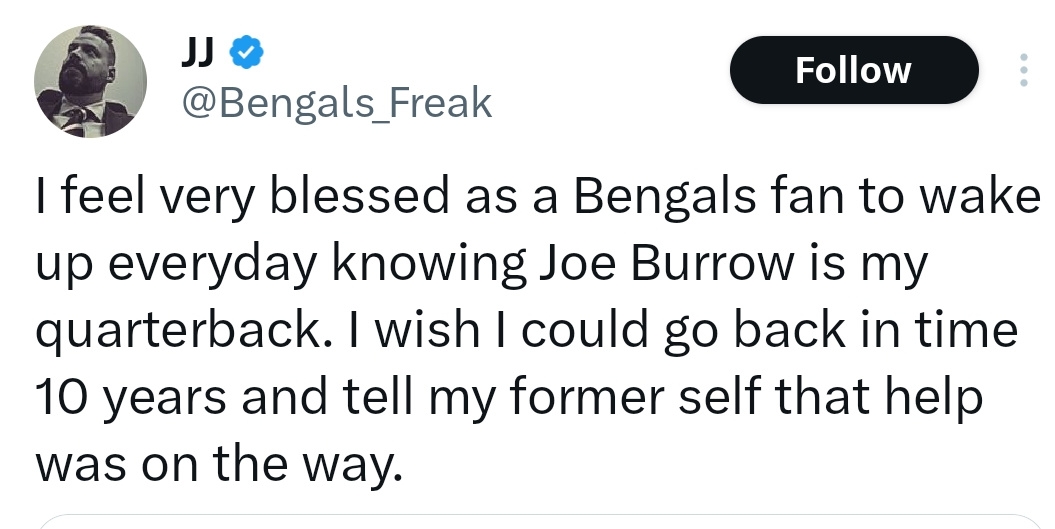Open the three-dot more options menu
1055x529 pixels.
1023,70
